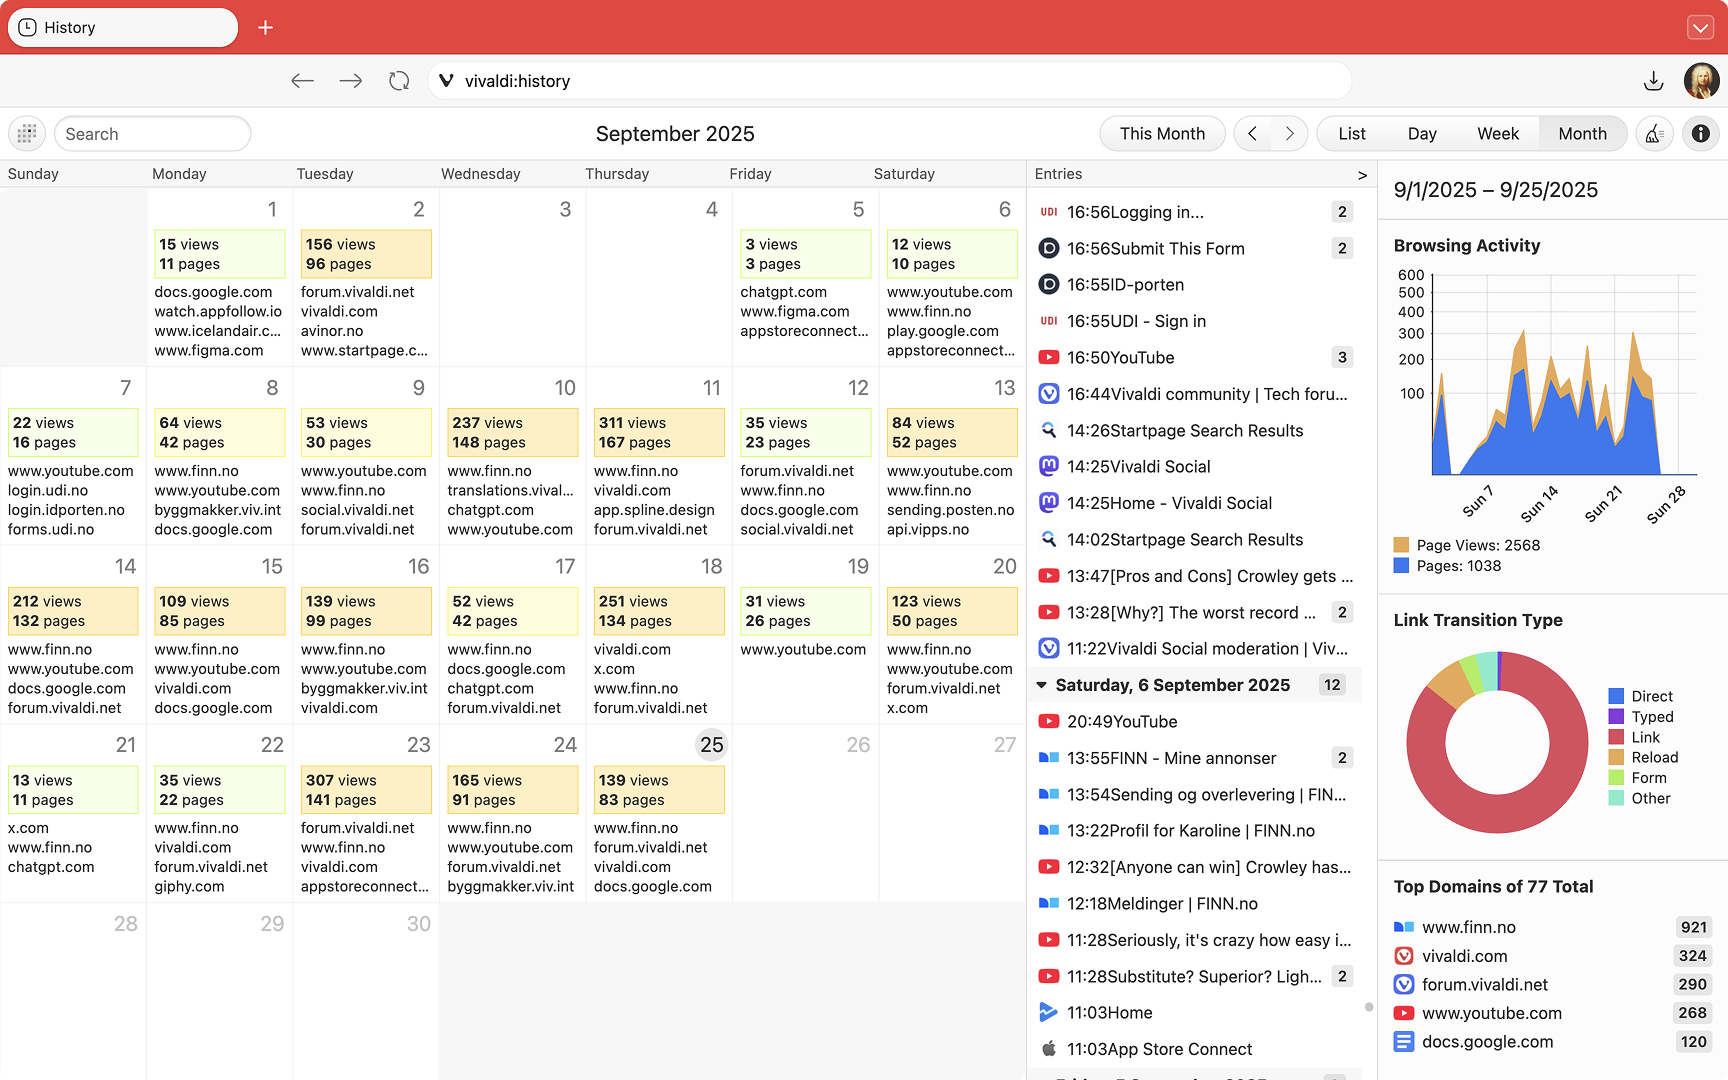Go back with the left arrow

point(302,81)
